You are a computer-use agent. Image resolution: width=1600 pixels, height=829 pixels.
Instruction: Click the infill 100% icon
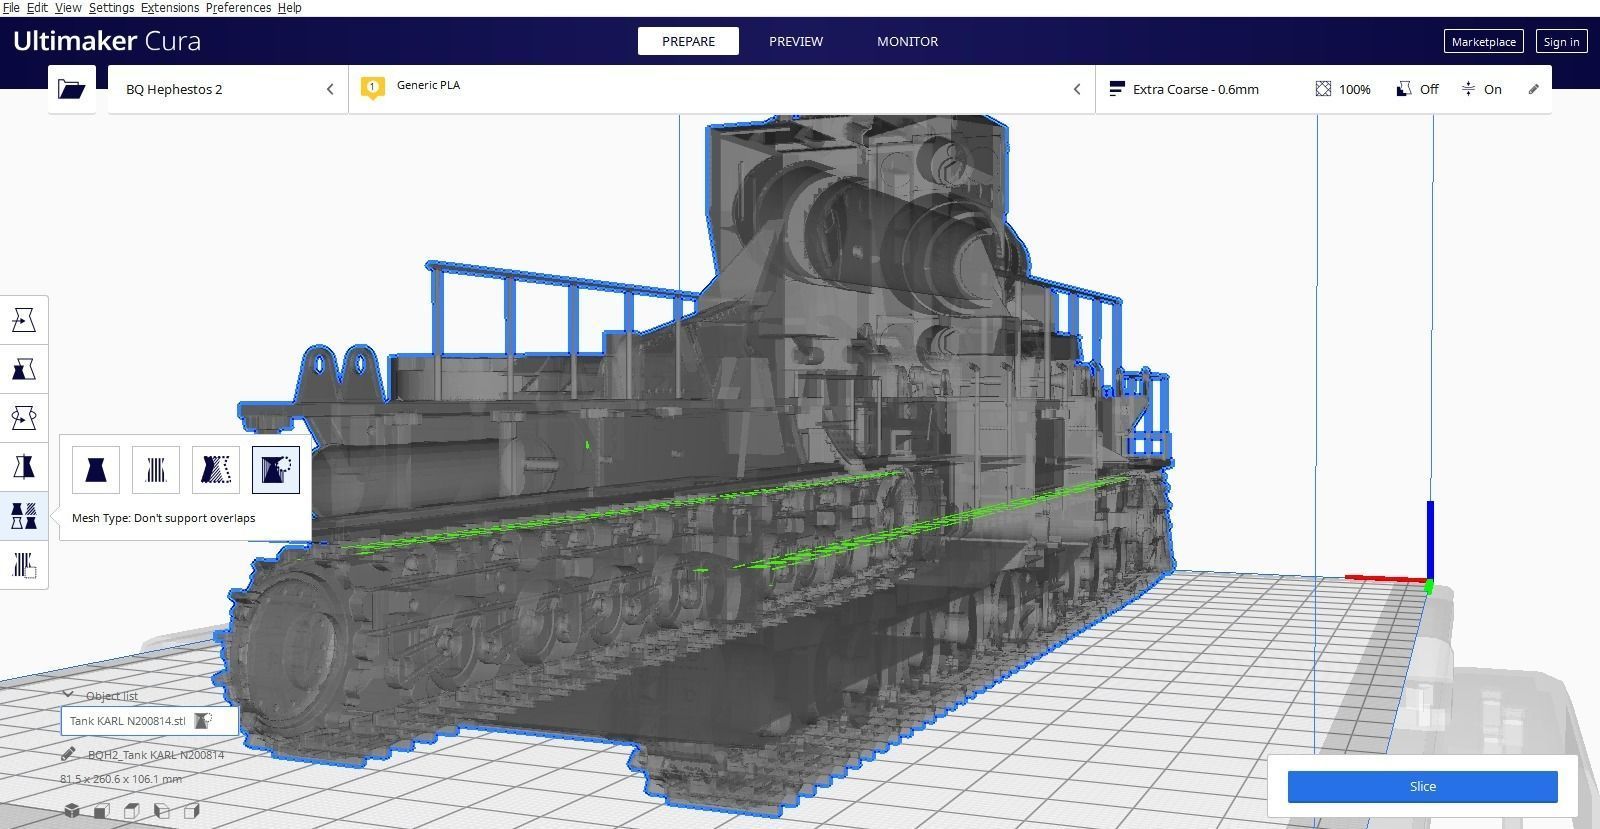pos(1323,89)
